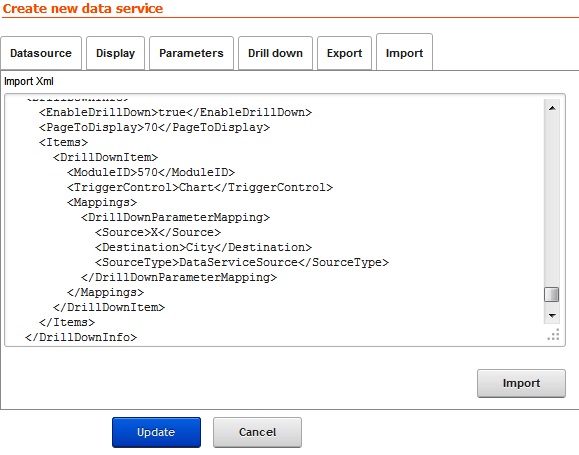Click the closing Mappings tag line

(105, 292)
